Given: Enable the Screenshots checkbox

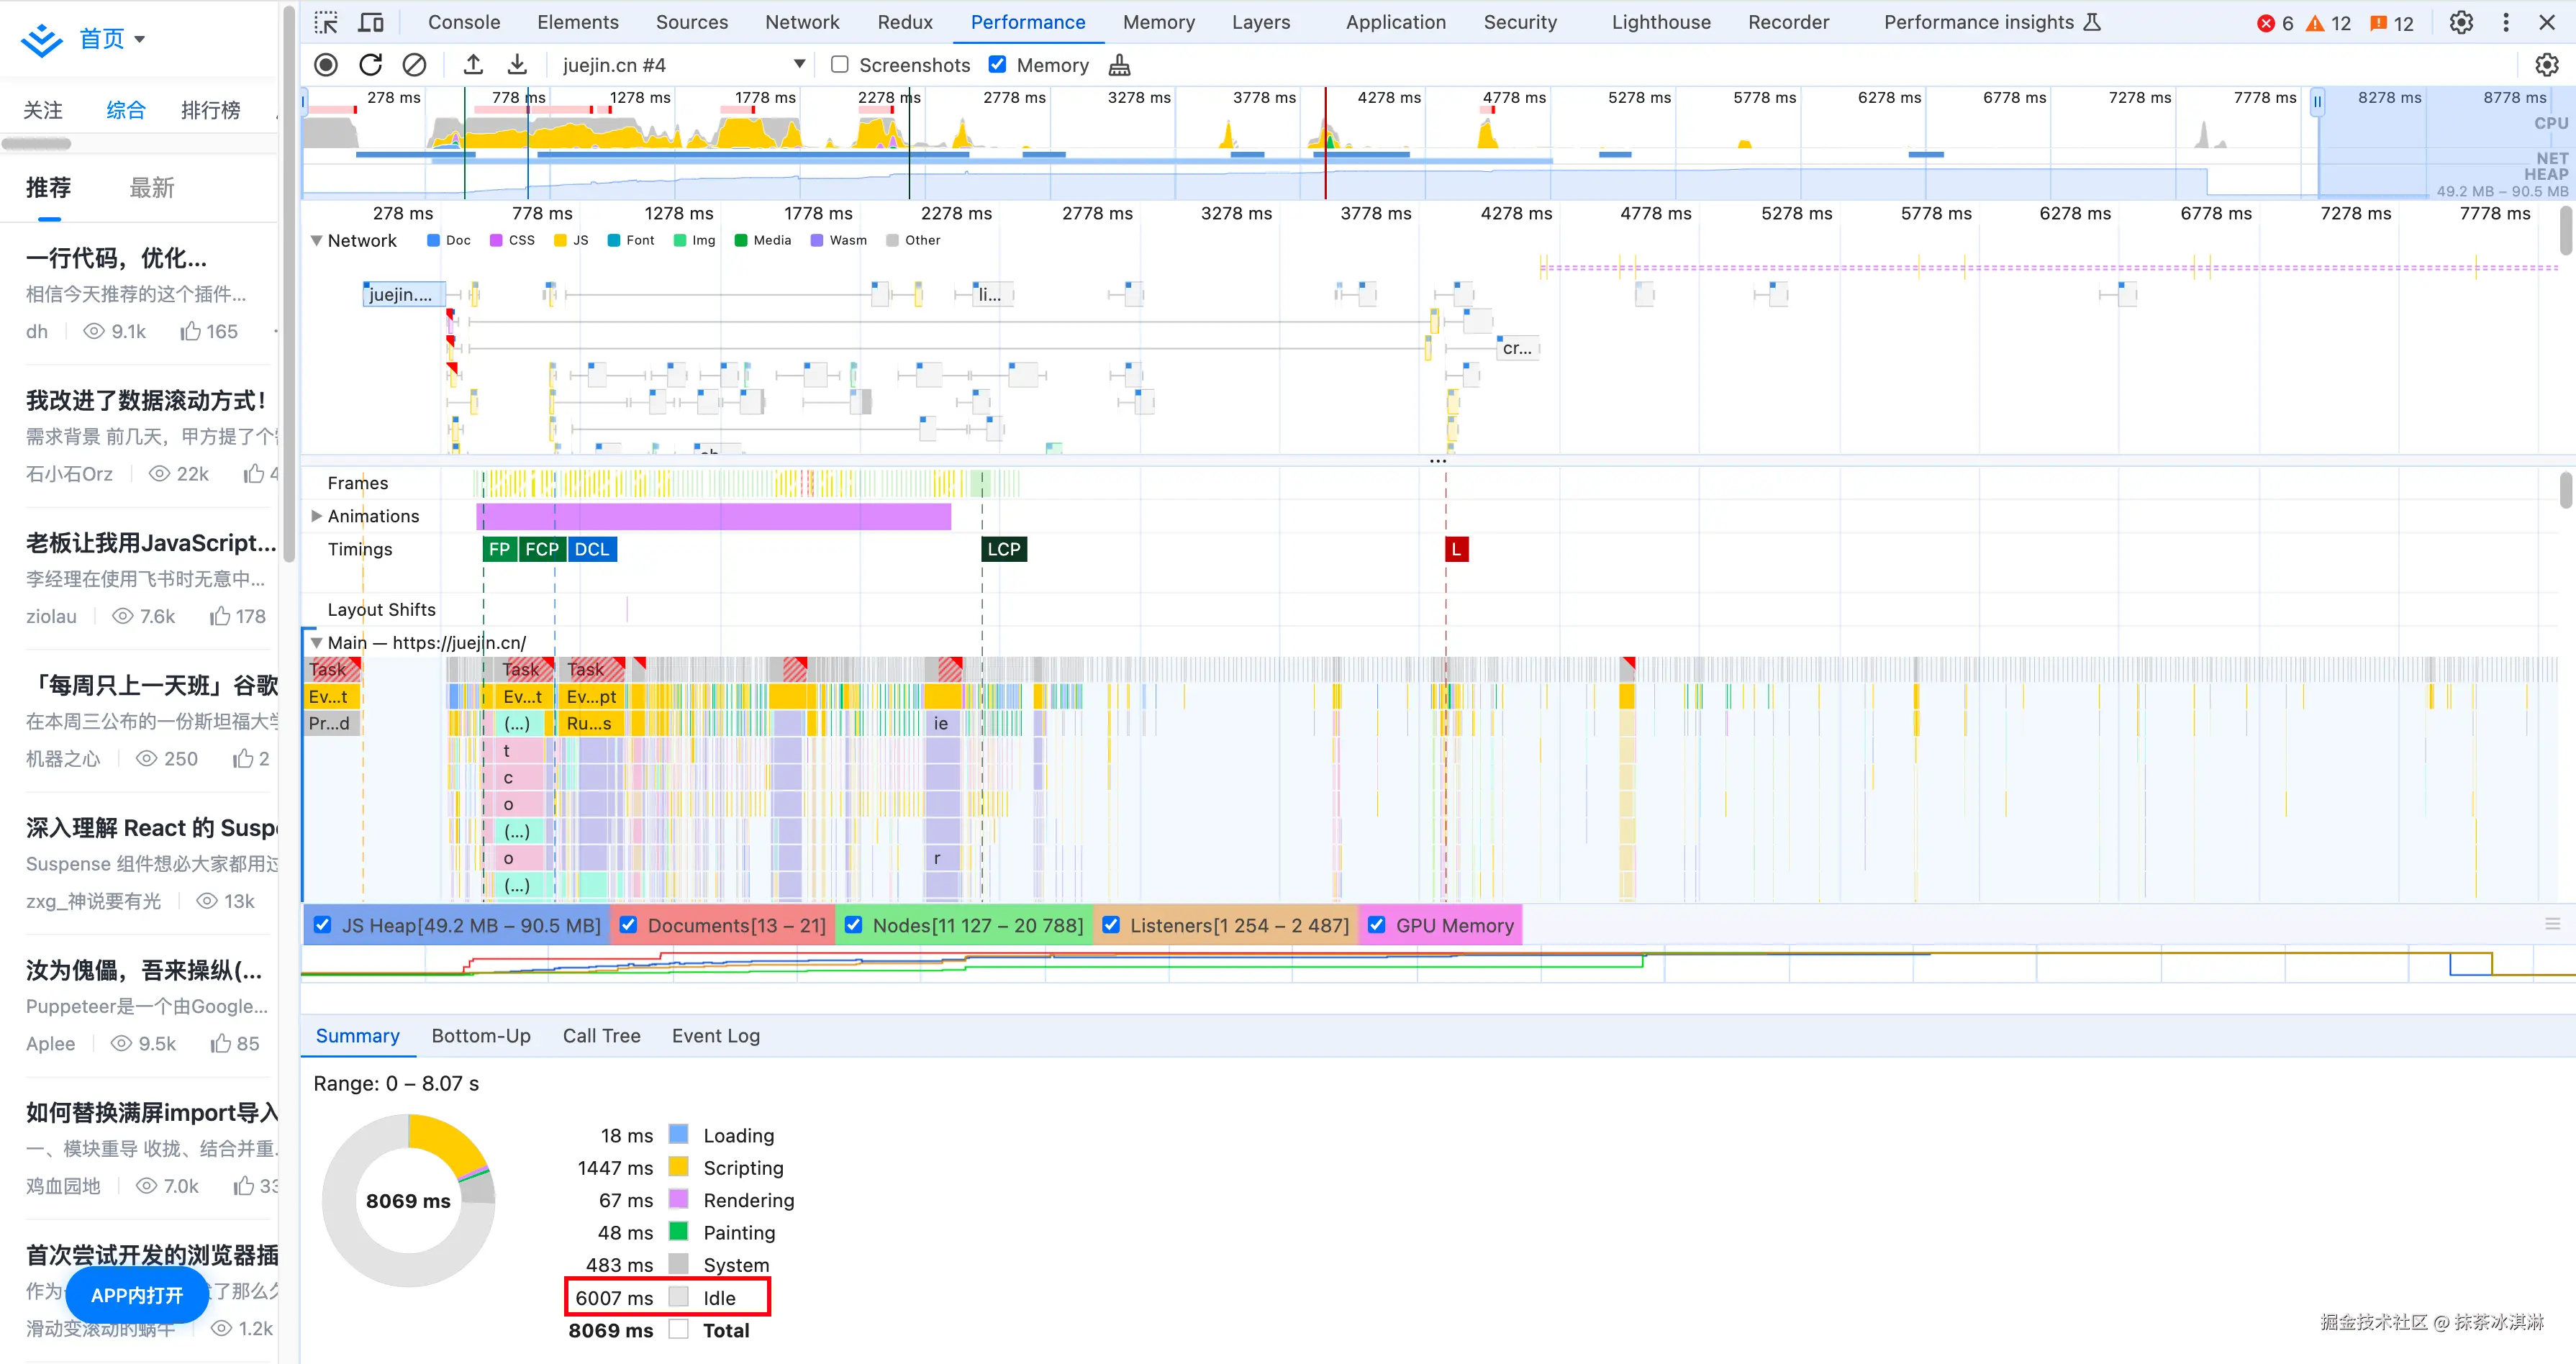Looking at the screenshot, I should pos(840,65).
